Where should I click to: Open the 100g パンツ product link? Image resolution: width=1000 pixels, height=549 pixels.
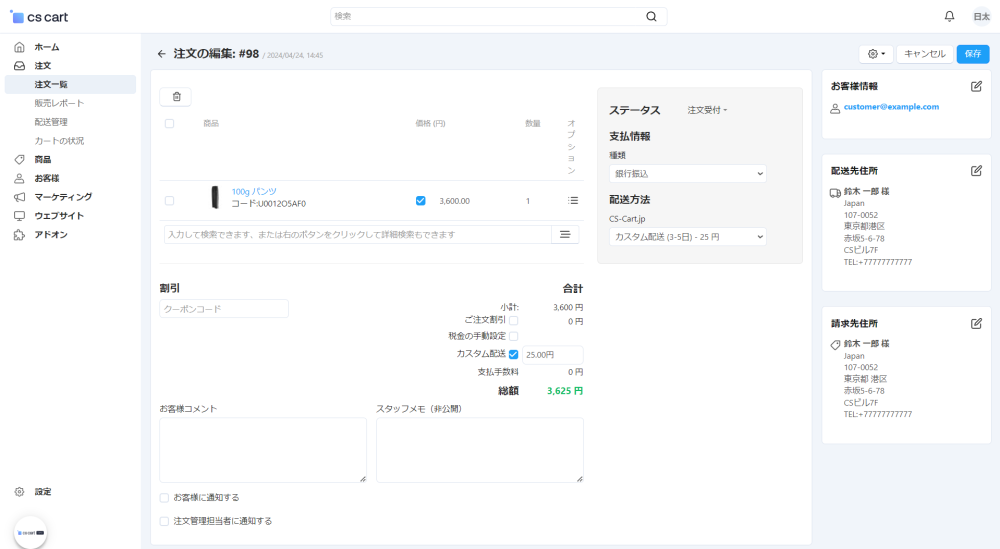point(254,191)
